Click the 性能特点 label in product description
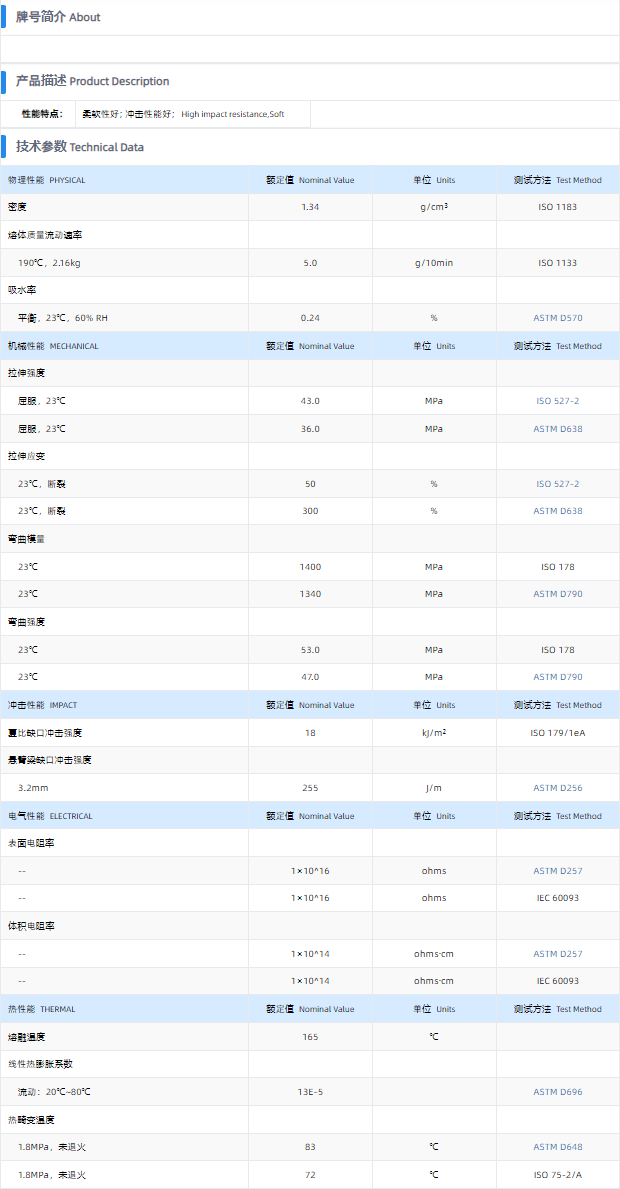The height and width of the screenshot is (1189, 620). coord(42,114)
